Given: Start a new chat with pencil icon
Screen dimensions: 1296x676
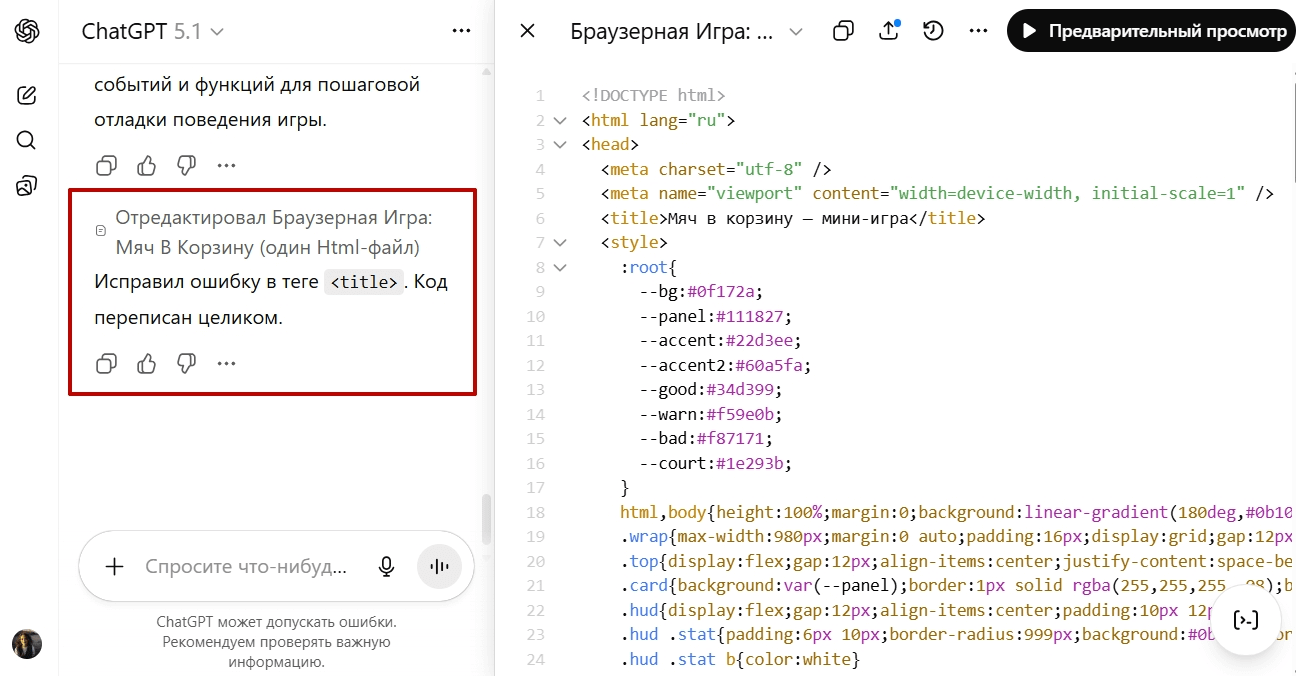Looking at the screenshot, I should 27,96.
